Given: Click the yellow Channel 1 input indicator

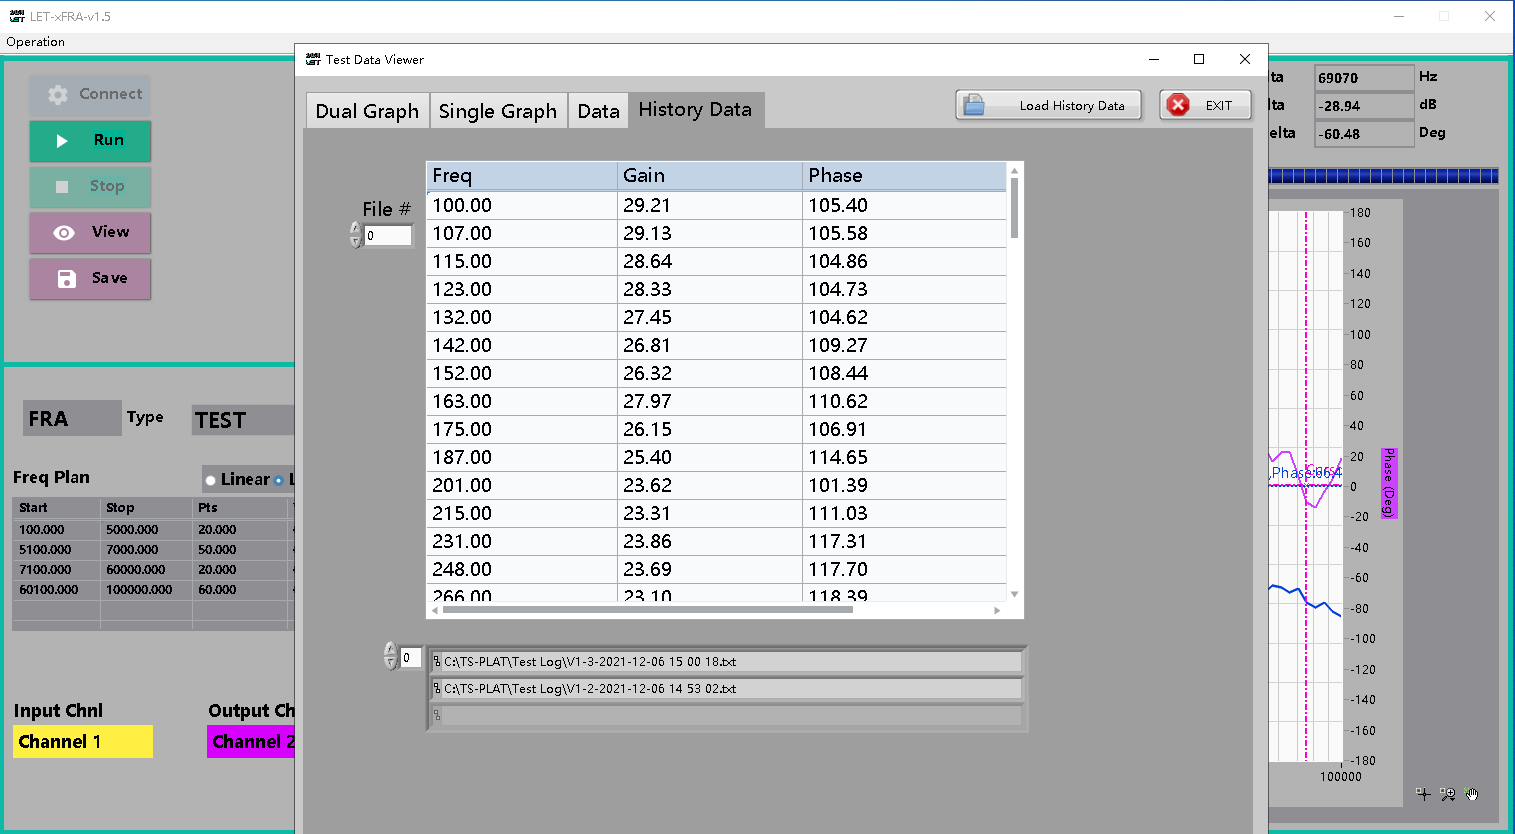Looking at the screenshot, I should click(x=83, y=742).
